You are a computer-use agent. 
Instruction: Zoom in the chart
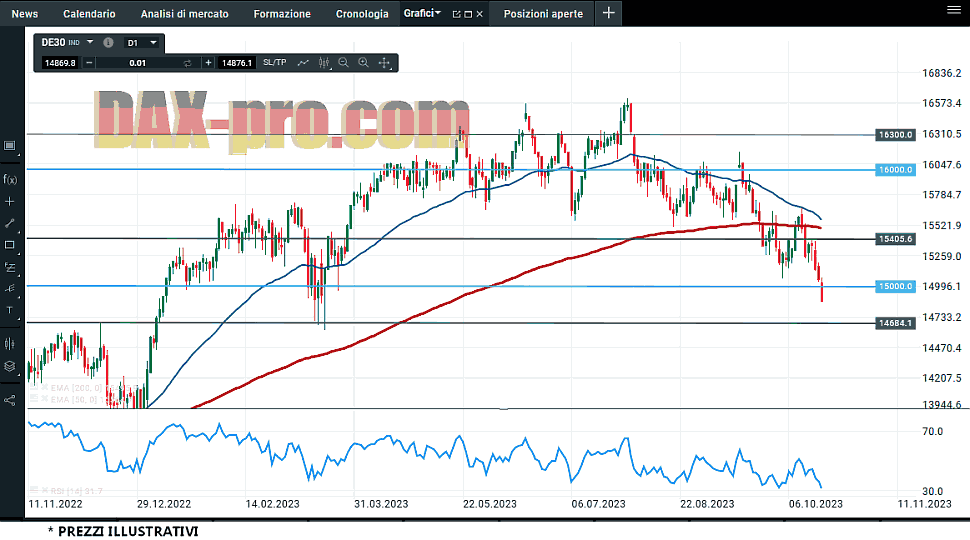(x=364, y=62)
